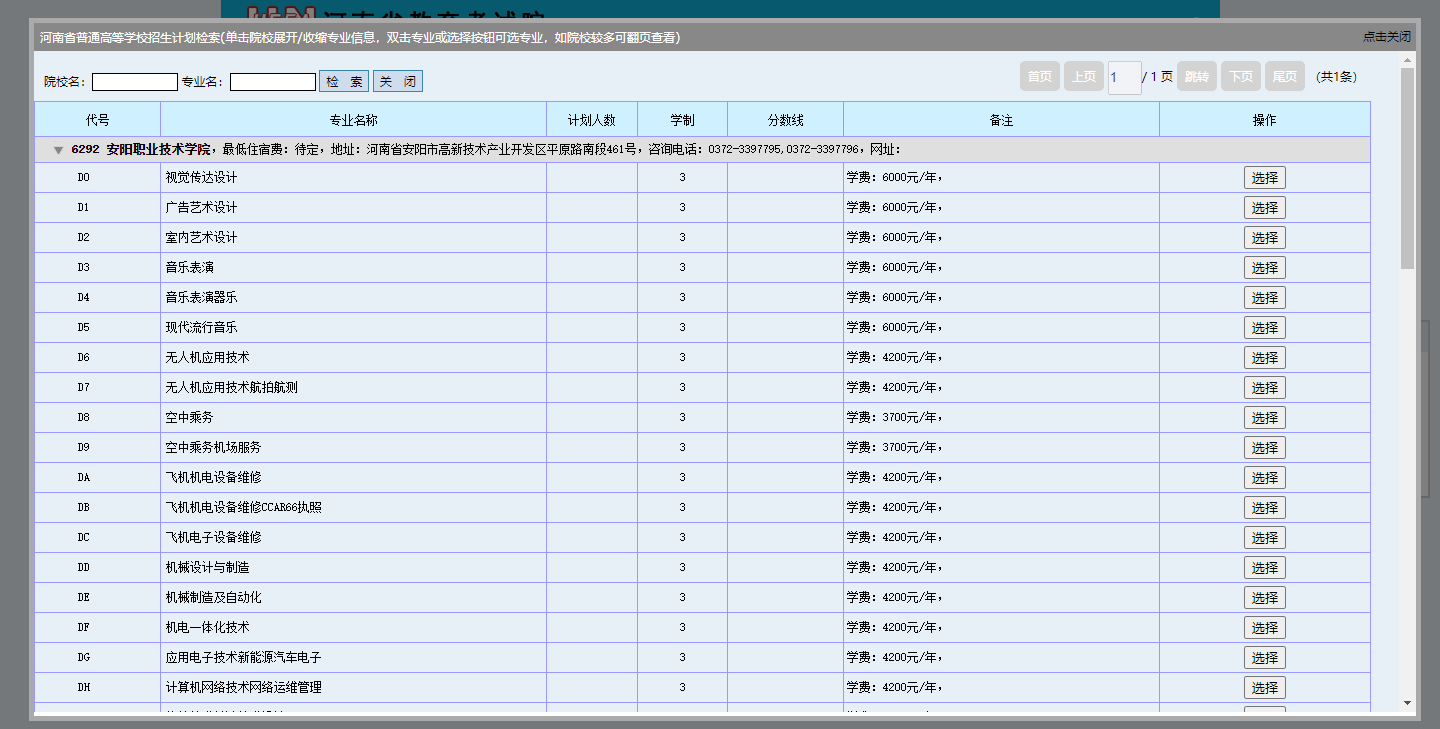Viewport: 1440px width, 729px height.
Task: Click 选择 for 机械制造及自动化
Action: pyautogui.click(x=1265, y=598)
